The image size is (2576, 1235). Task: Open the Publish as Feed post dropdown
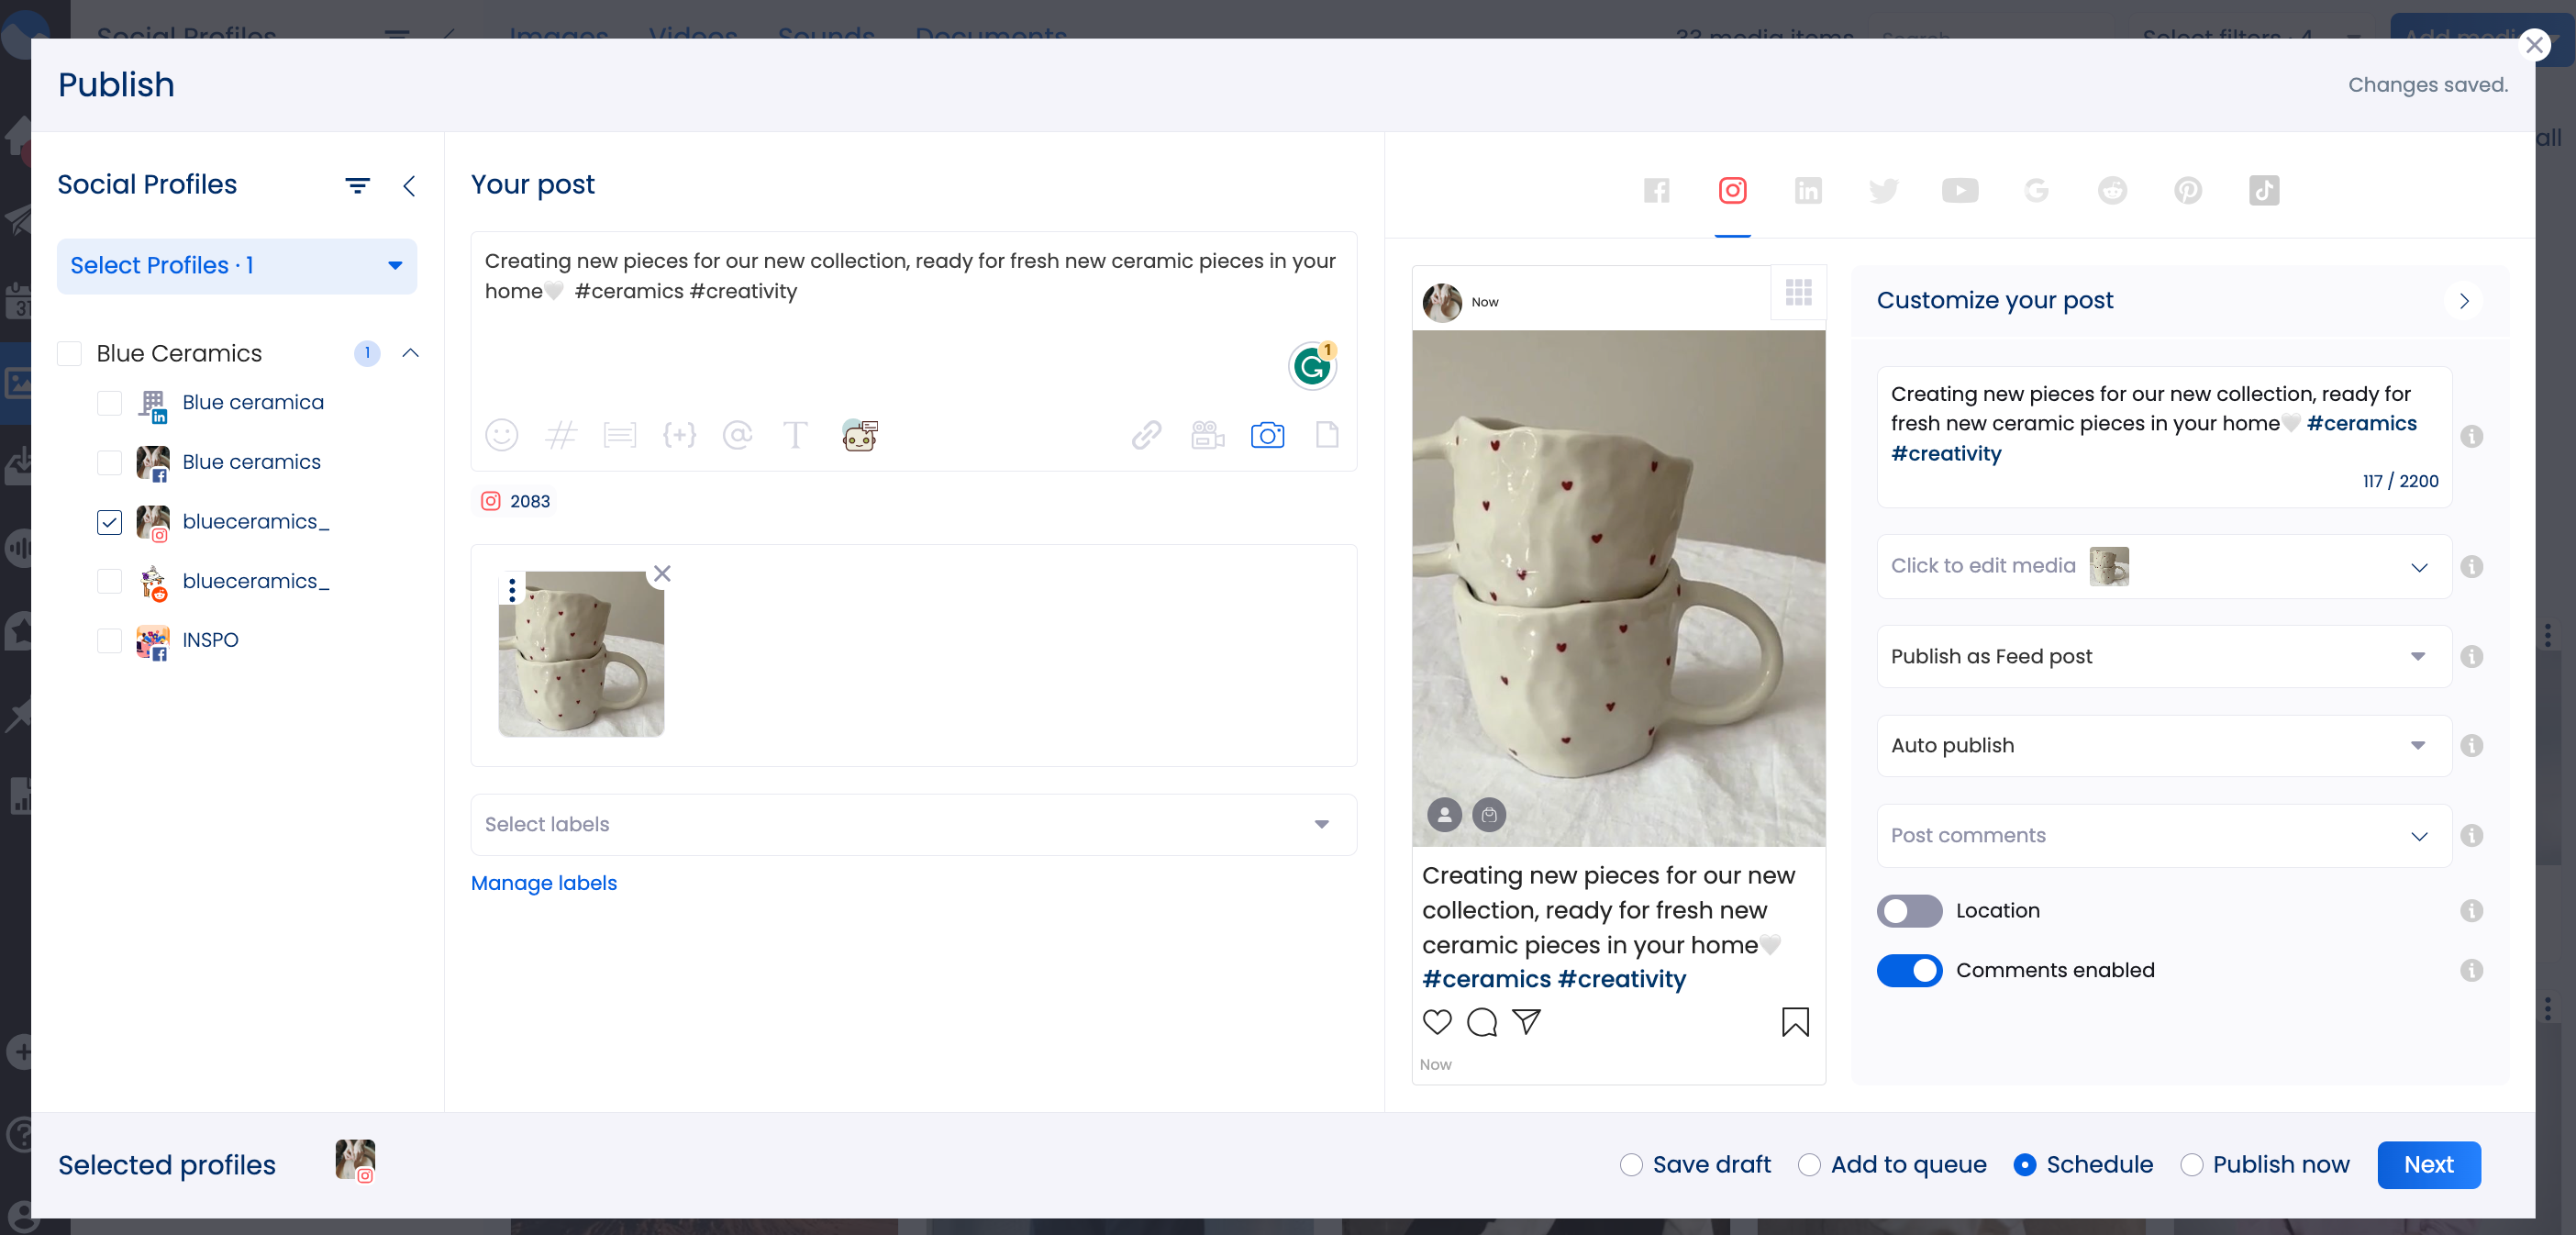[x=2419, y=656]
